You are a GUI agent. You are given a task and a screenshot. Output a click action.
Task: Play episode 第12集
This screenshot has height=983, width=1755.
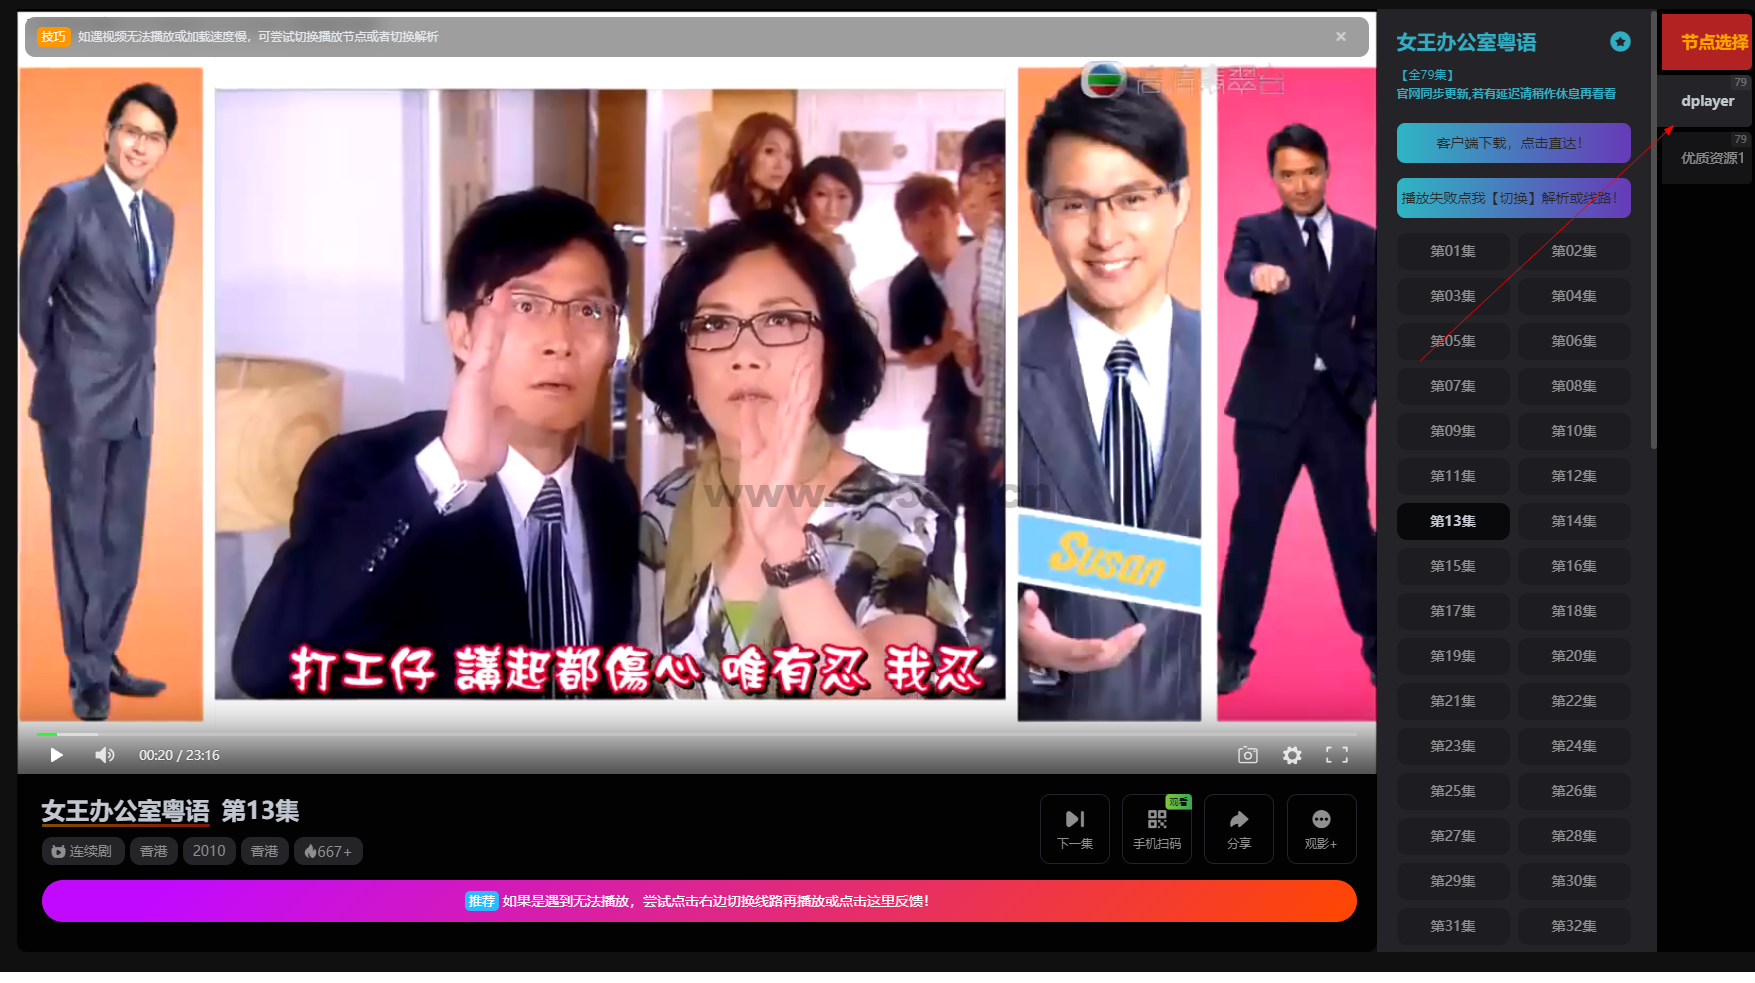1574,476
